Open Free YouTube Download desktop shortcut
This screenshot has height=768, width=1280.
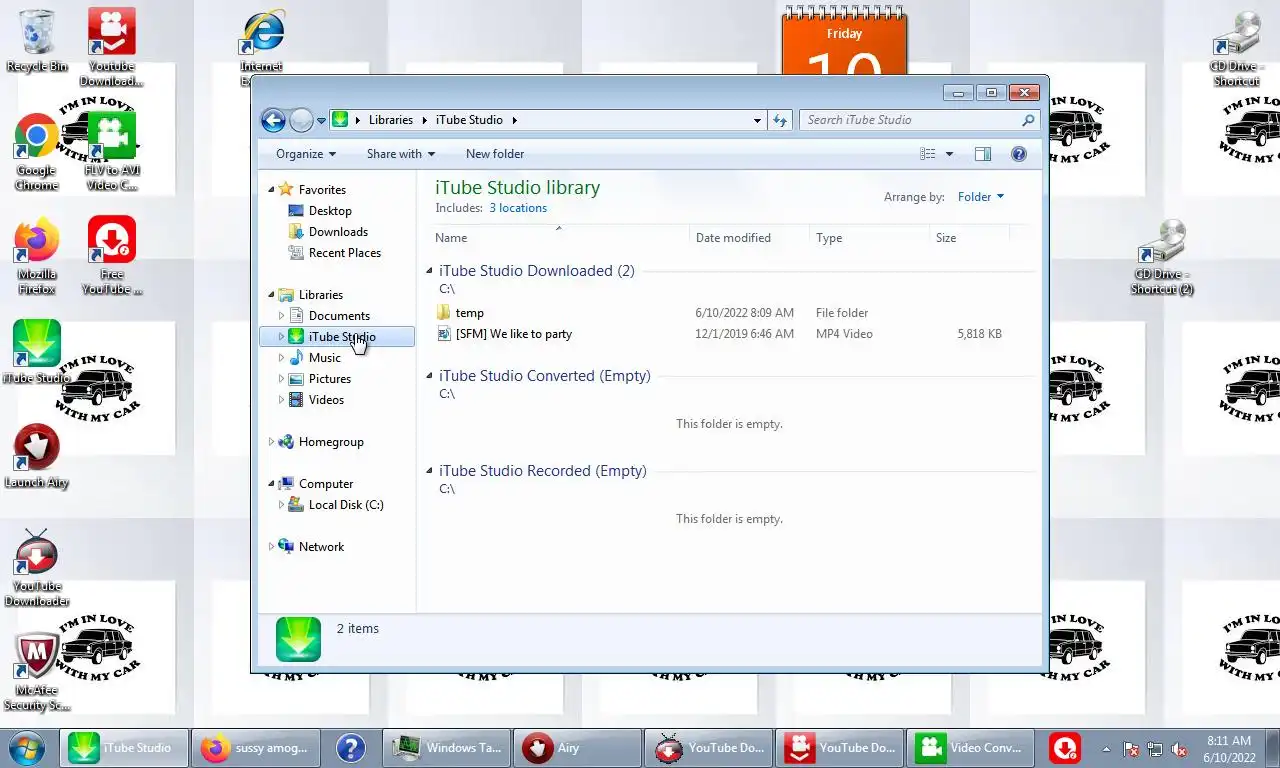point(112,256)
